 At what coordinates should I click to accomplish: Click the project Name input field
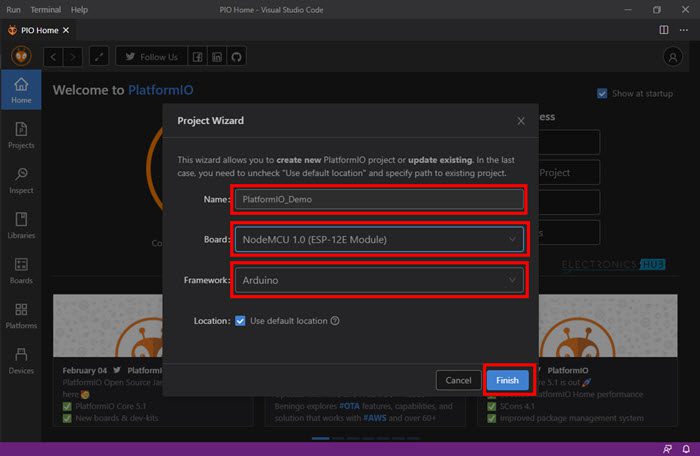coord(378,199)
